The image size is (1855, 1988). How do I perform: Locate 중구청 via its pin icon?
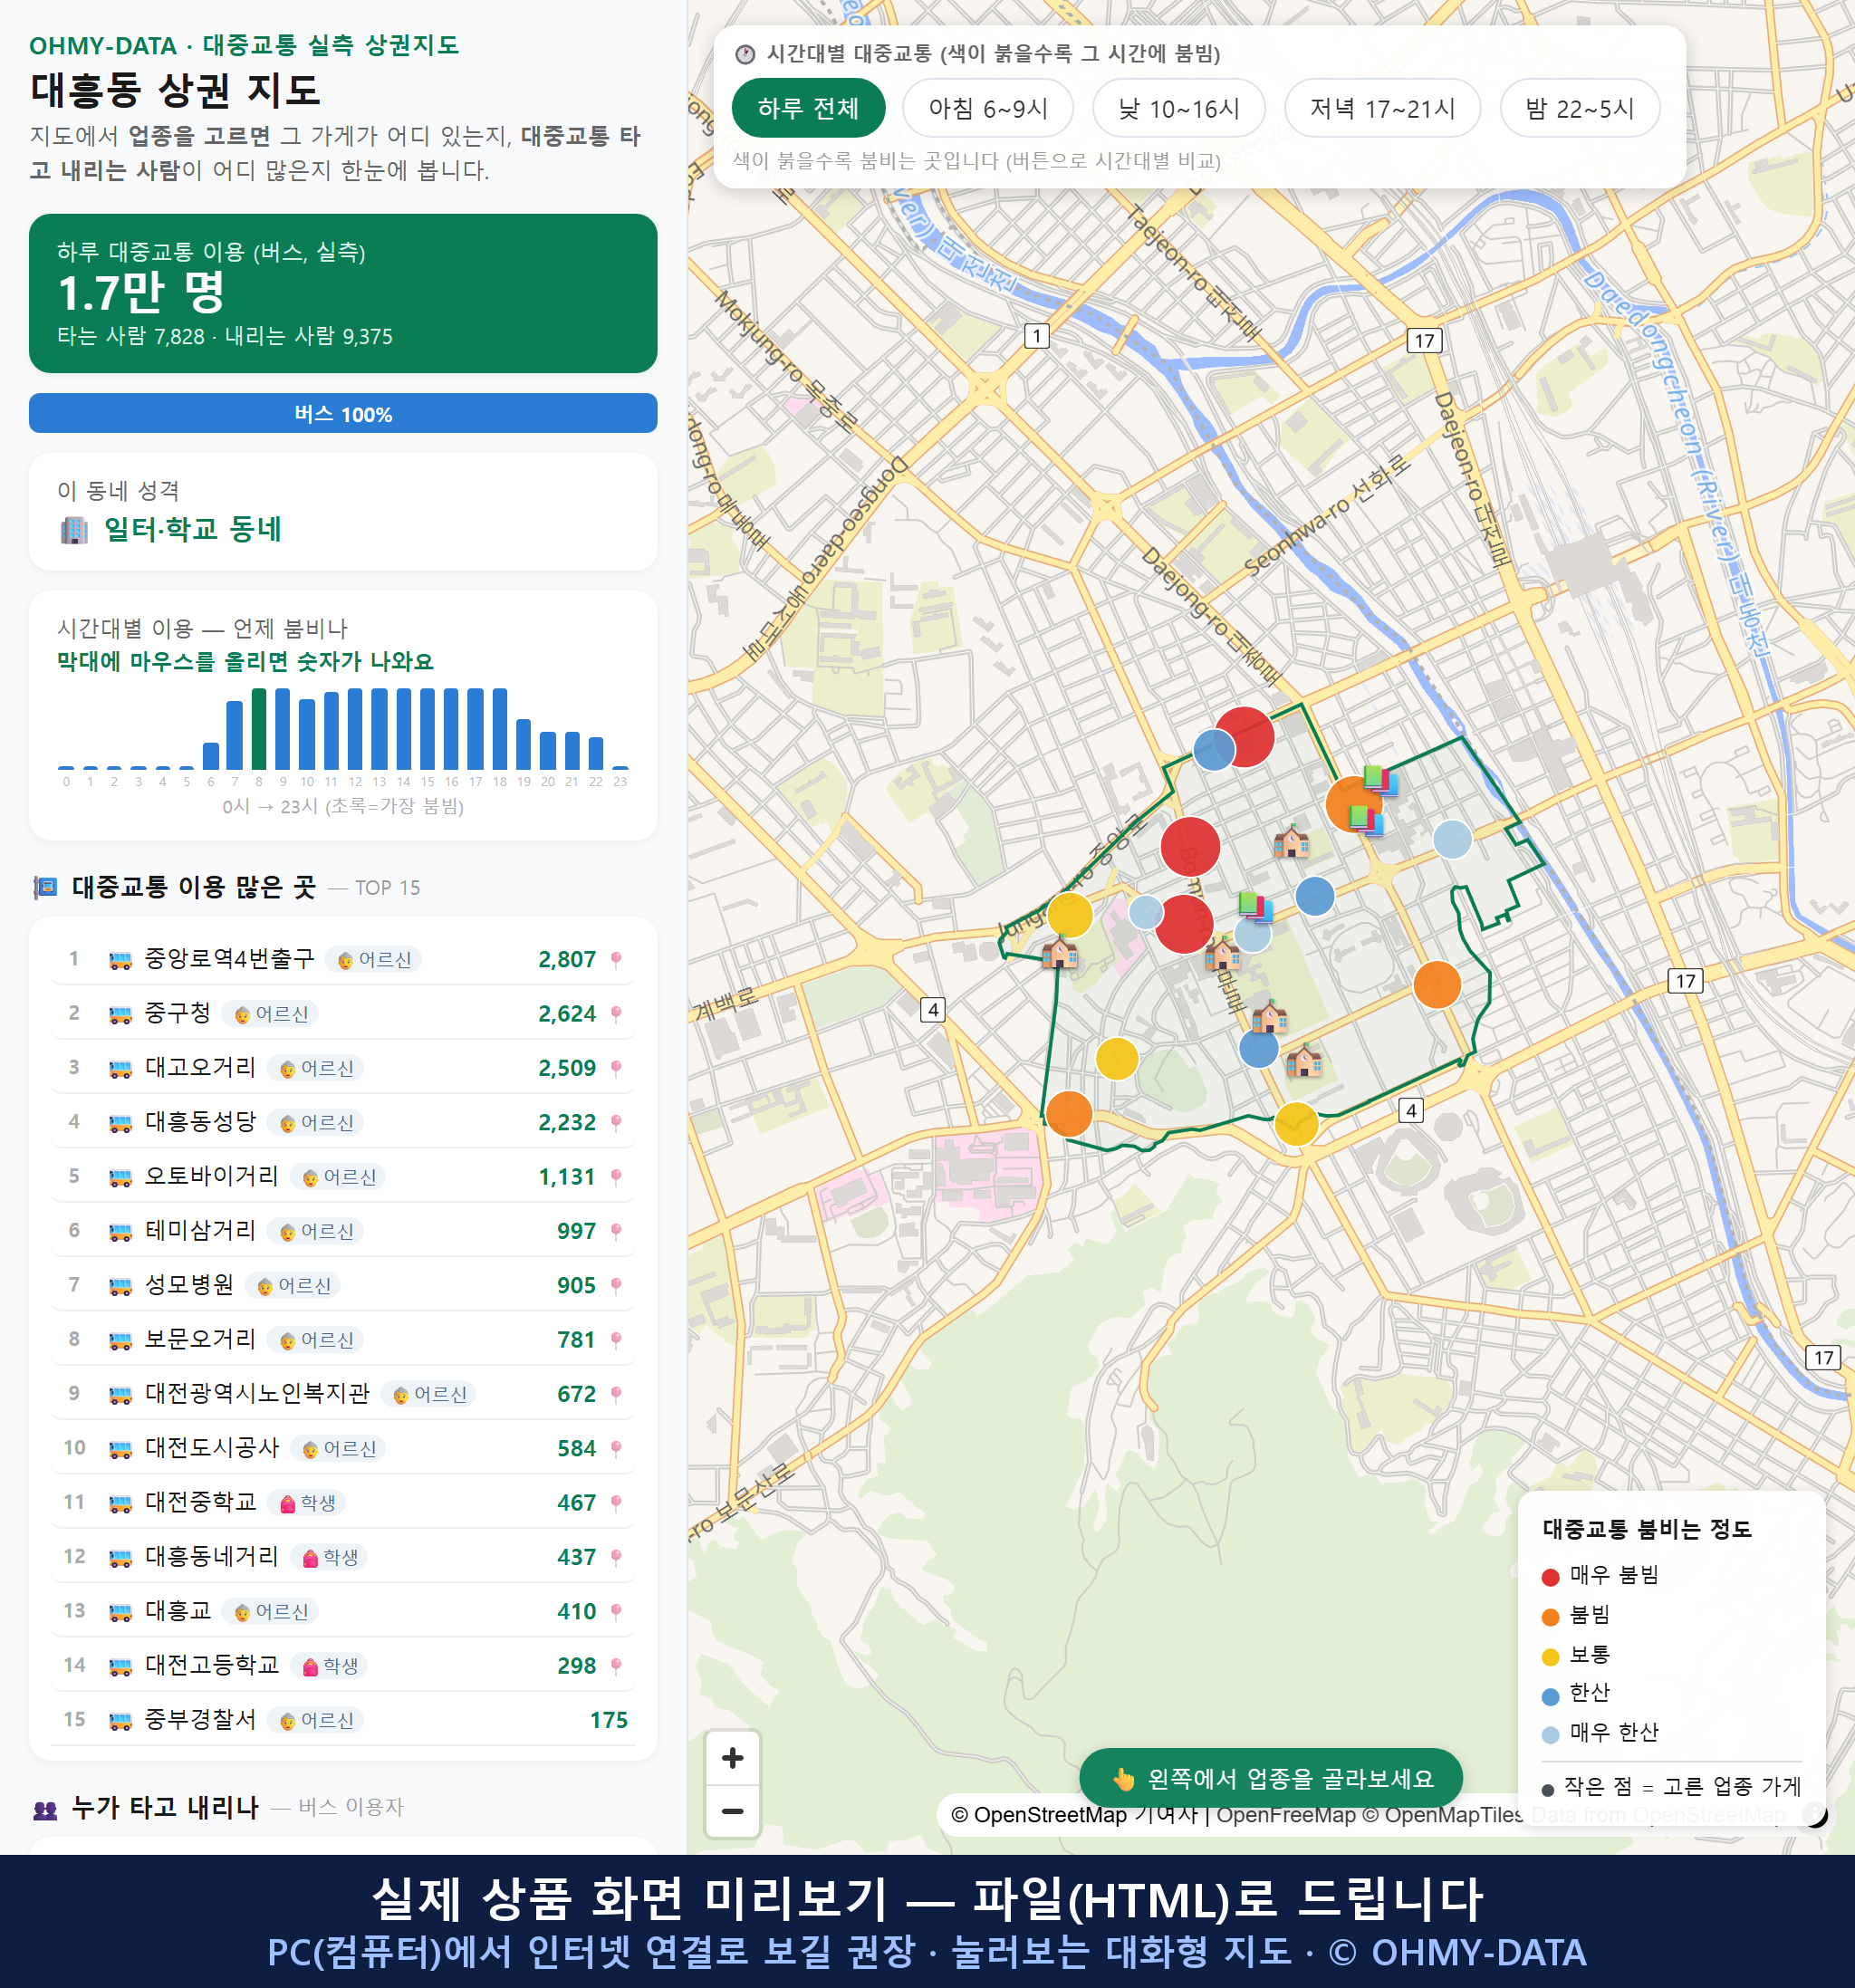tap(616, 1014)
